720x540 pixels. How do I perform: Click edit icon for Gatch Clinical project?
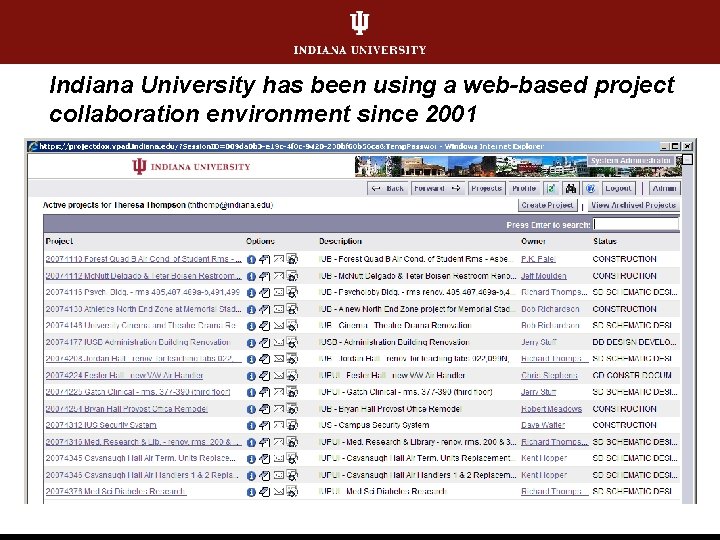click(x=264, y=392)
